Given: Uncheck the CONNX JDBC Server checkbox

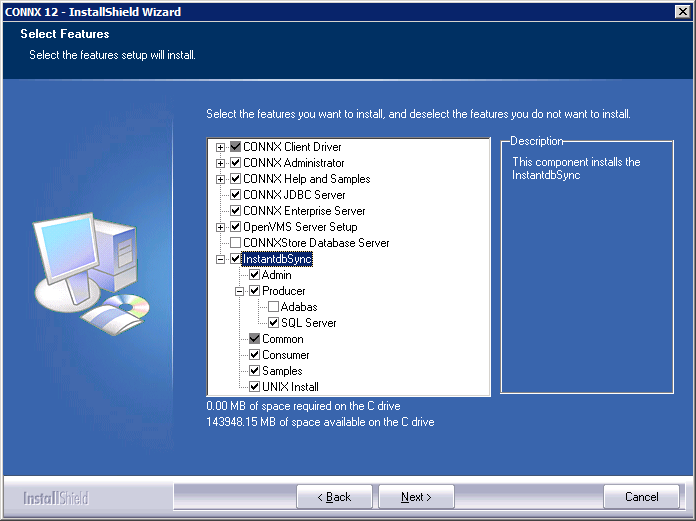Looking at the screenshot, I should pyautogui.click(x=236, y=195).
